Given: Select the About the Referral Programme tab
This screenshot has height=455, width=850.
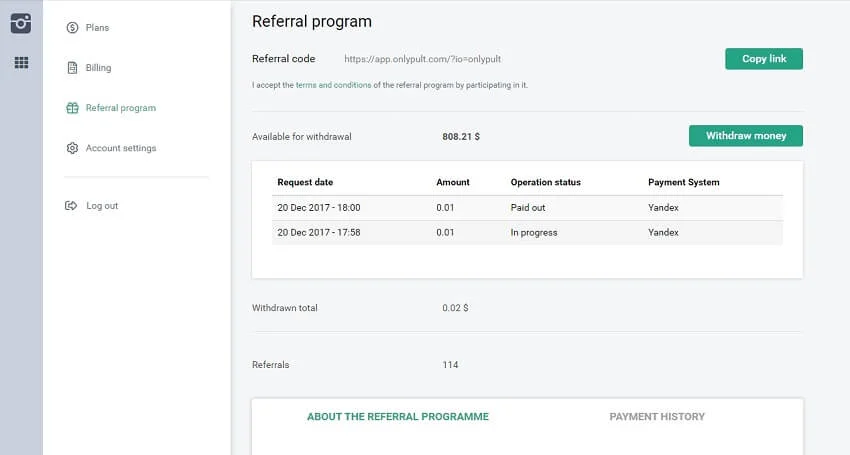Looking at the screenshot, I should pyautogui.click(x=398, y=417).
